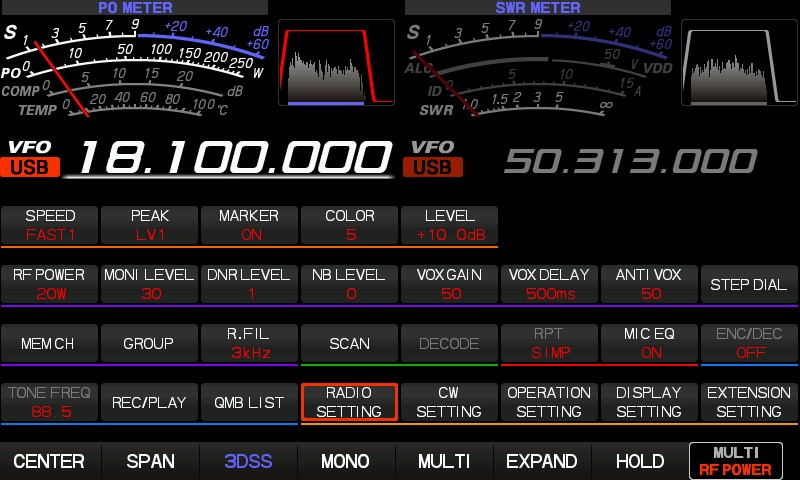This screenshot has width=800, height=480.
Task: Toggle the ENC/DEC OFF button
Action: [749, 343]
